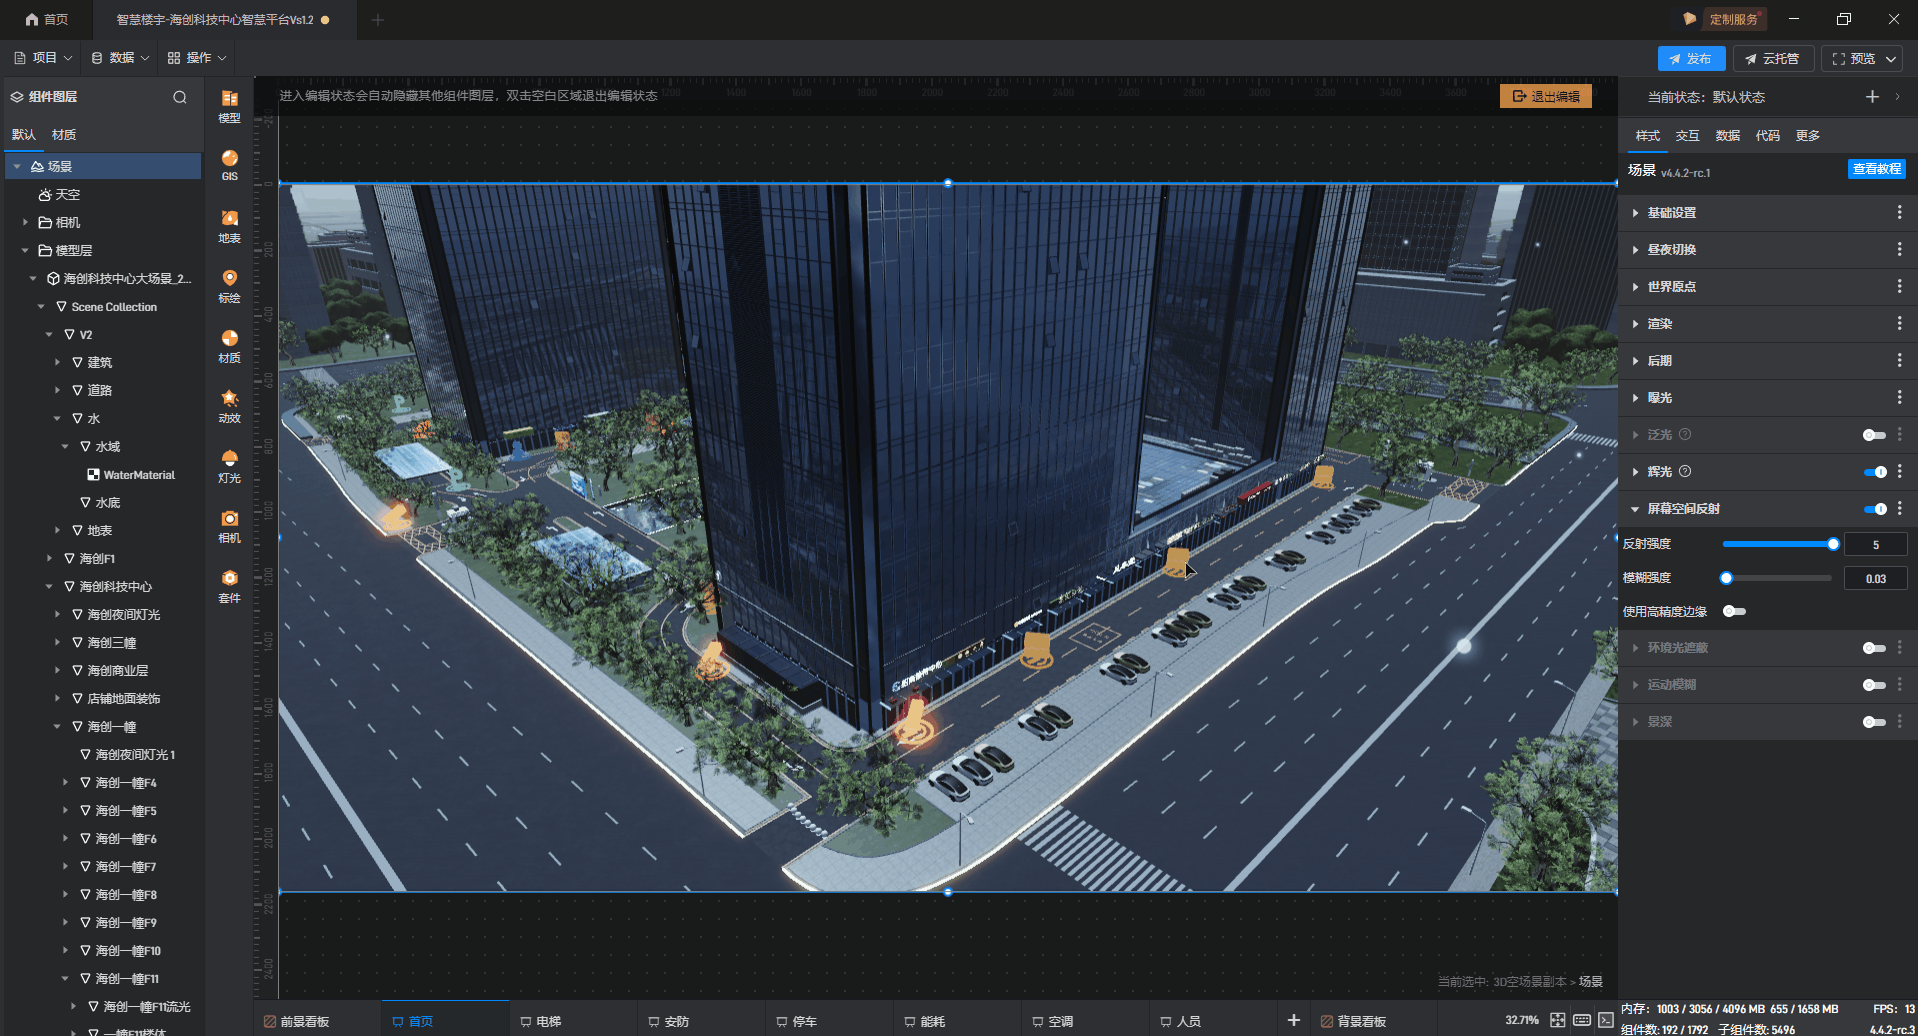Switch to the 交互 tab

[x=1687, y=136]
